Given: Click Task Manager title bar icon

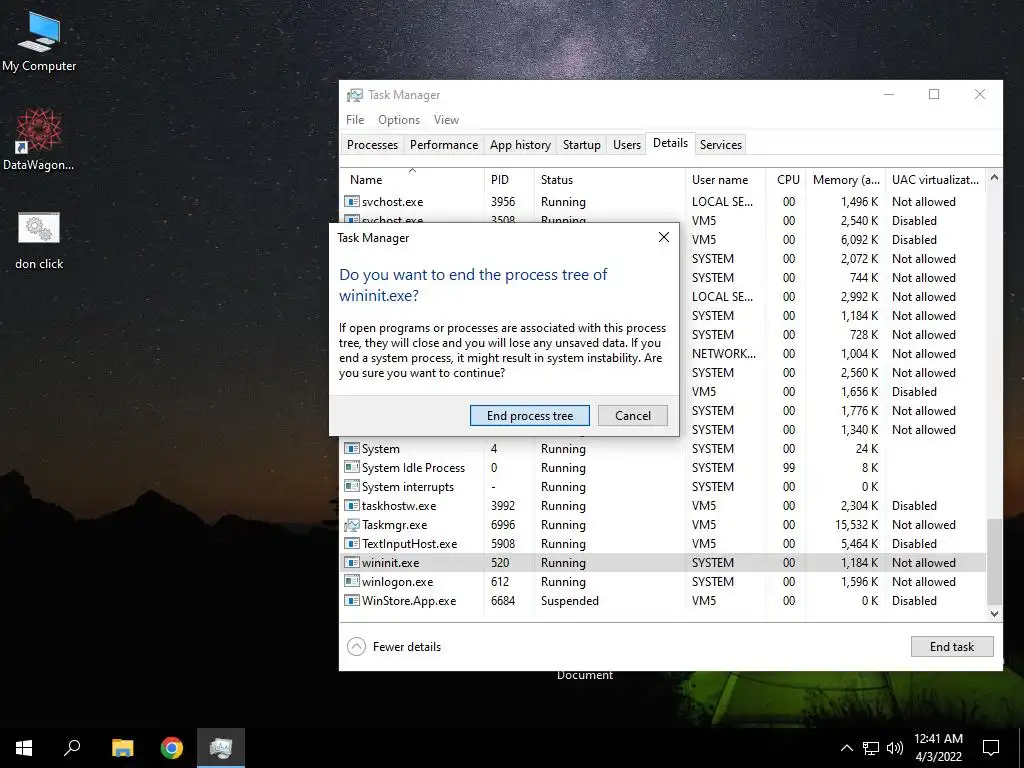Looking at the screenshot, I should click(x=355, y=95).
